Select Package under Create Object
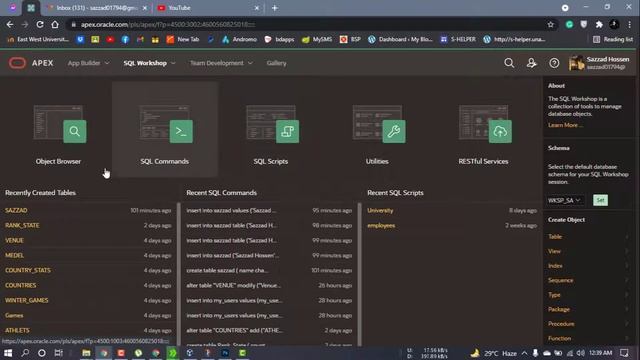The image size is (640, 360). [559, 309]
